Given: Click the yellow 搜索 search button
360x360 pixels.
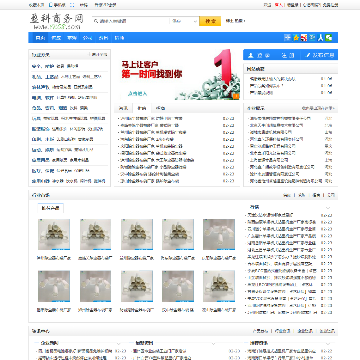Looking at the screenshot, I should [210, 21].
